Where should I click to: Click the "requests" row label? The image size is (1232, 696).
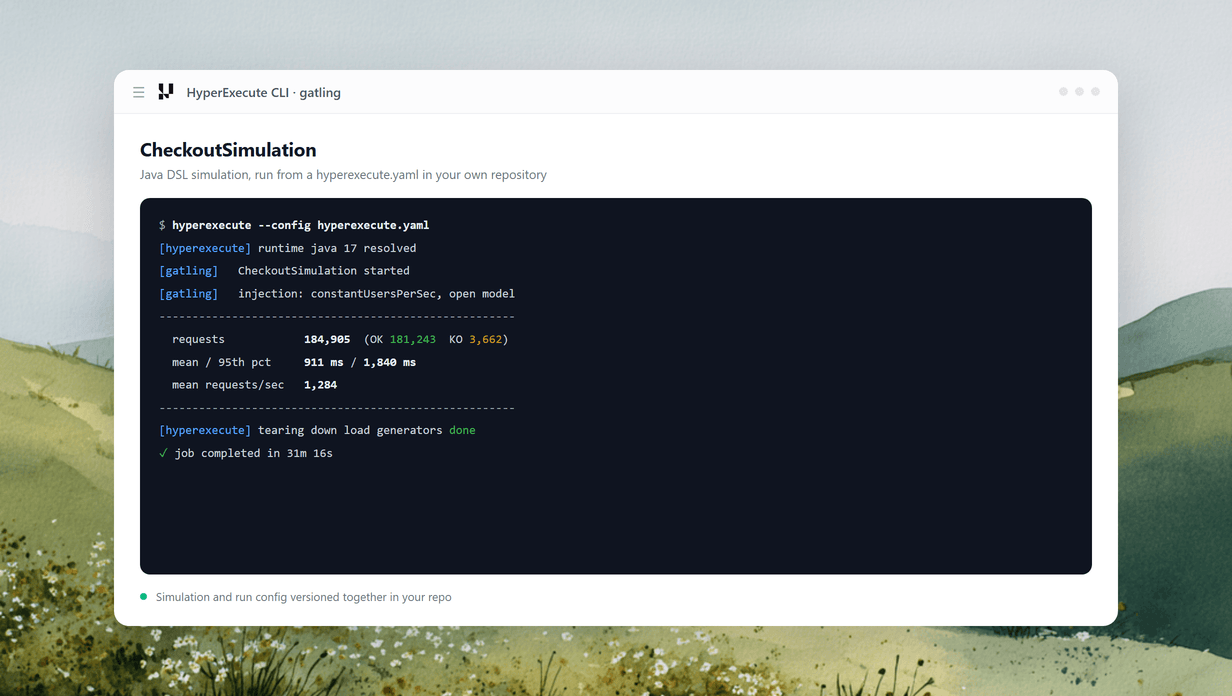coord(198,339)
